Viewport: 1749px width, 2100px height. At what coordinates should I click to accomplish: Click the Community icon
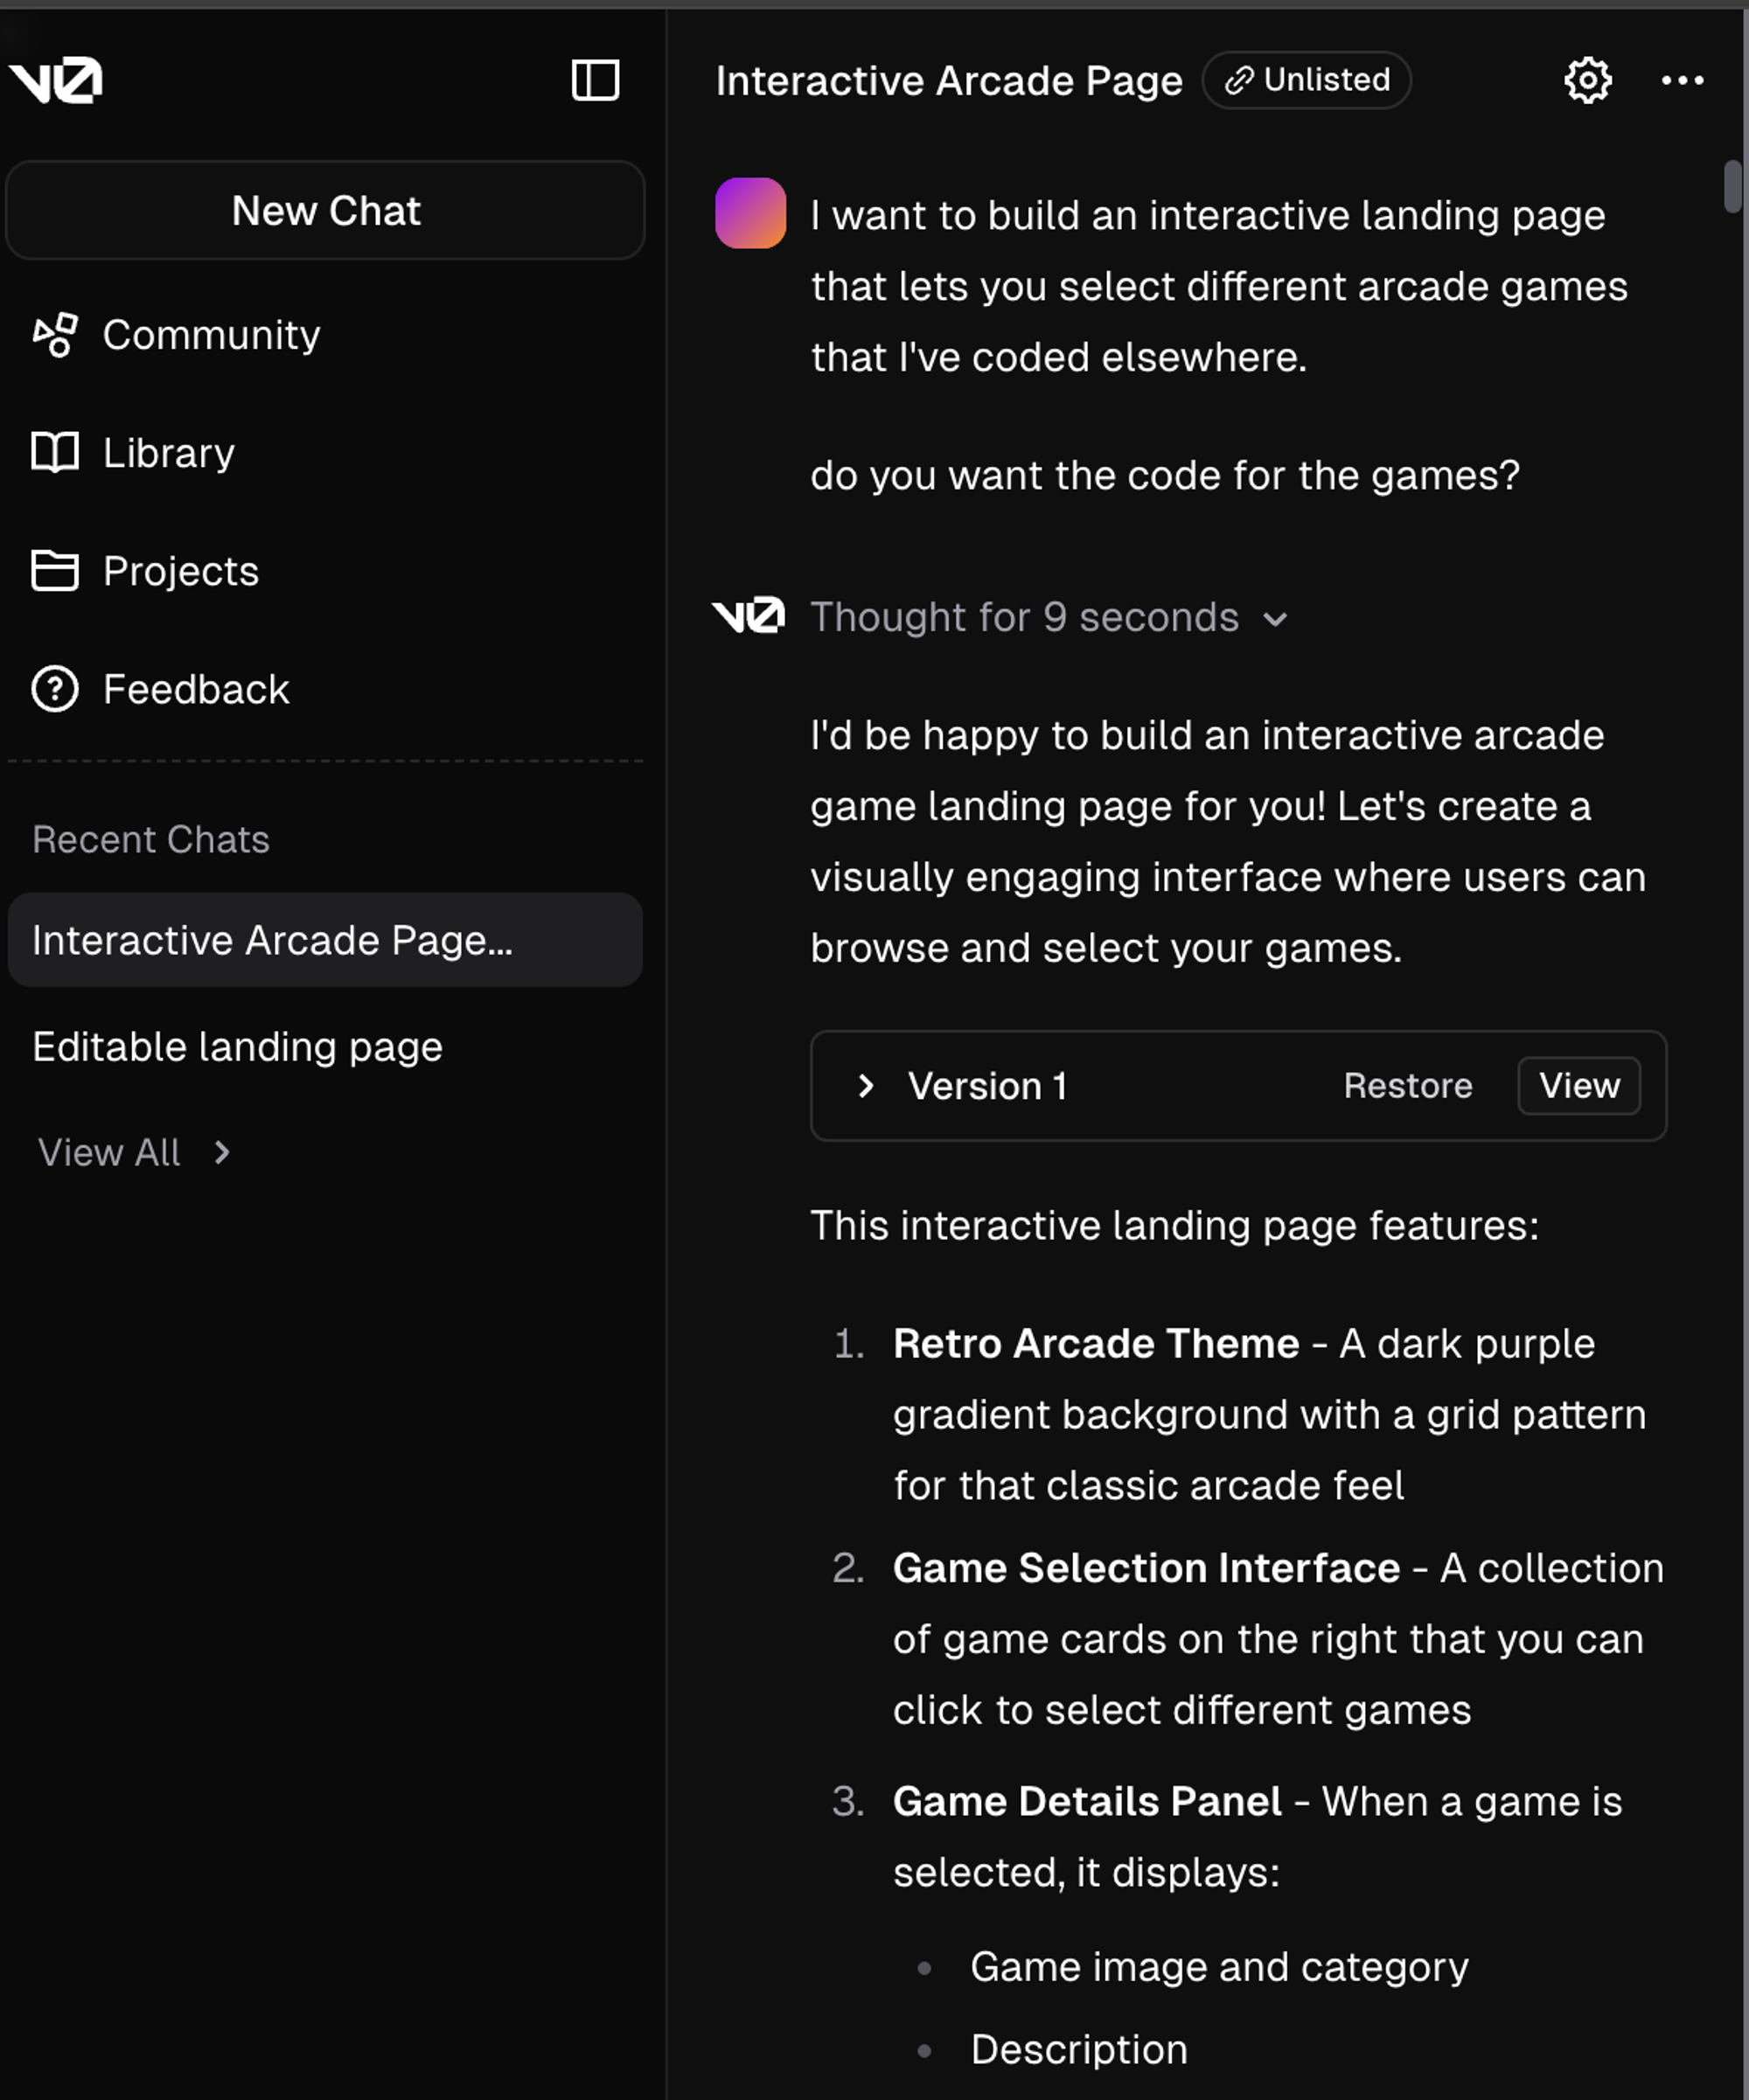[x=55, y=335]
